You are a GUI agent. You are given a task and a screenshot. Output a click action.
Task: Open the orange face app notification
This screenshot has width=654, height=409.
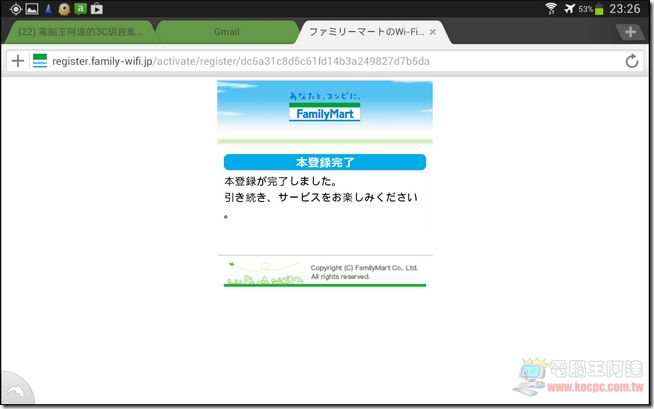(x=64, y=9)
